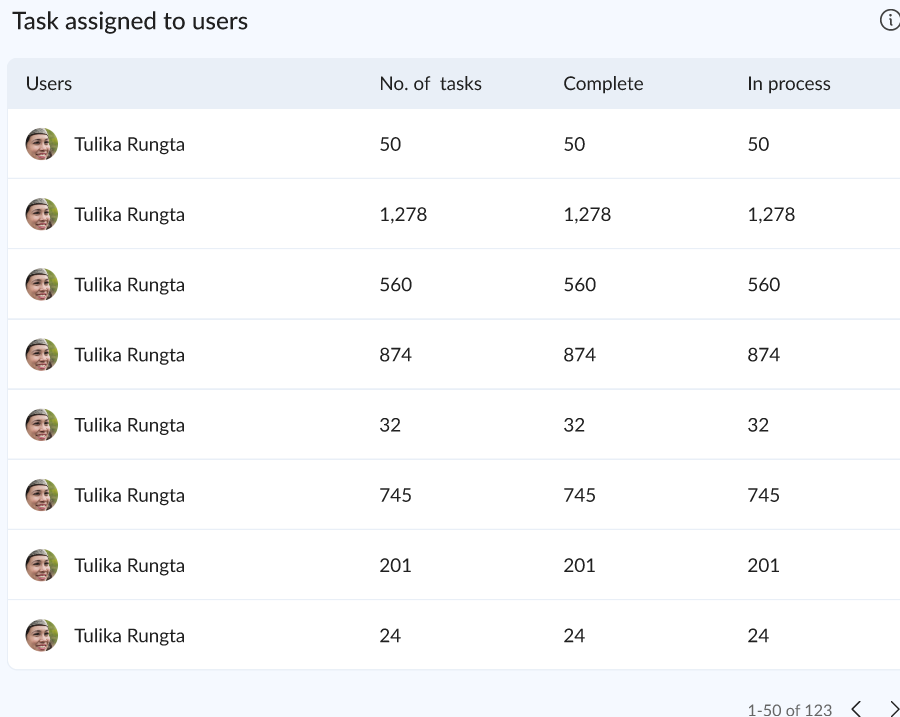Click the In process column header

tap(788, 84)
